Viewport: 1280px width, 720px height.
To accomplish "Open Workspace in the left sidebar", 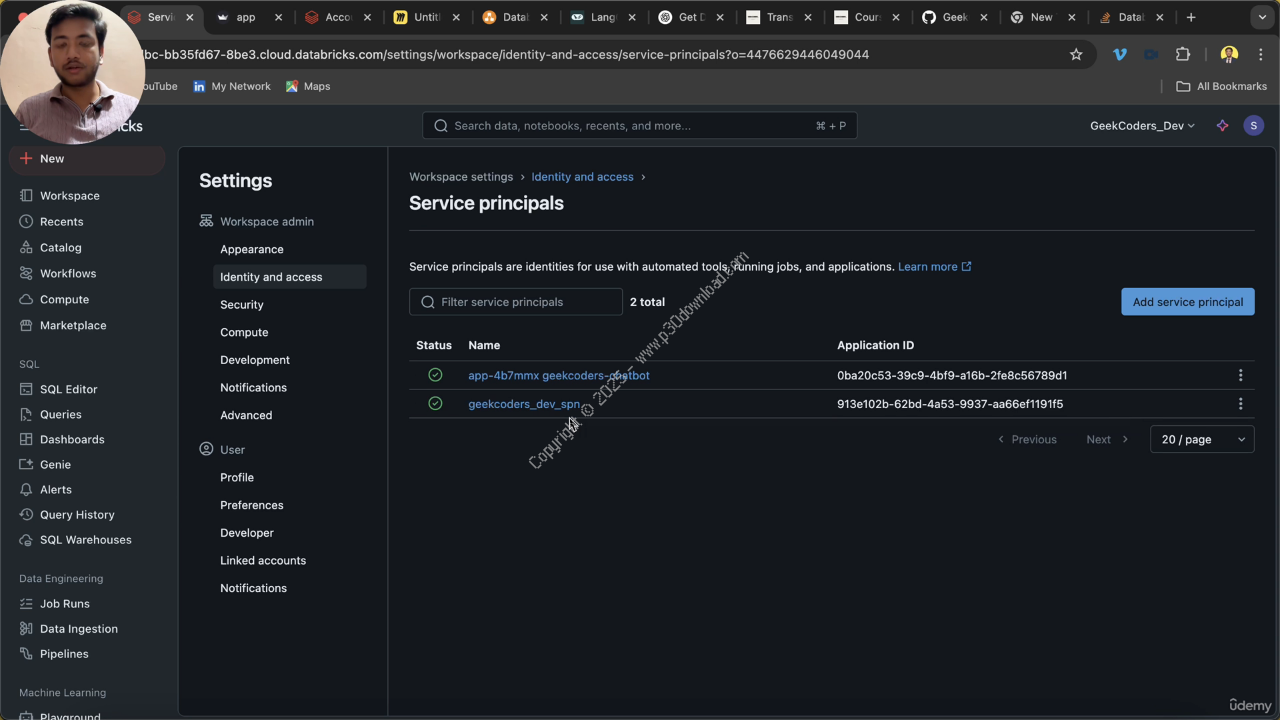I will point(69,196).
